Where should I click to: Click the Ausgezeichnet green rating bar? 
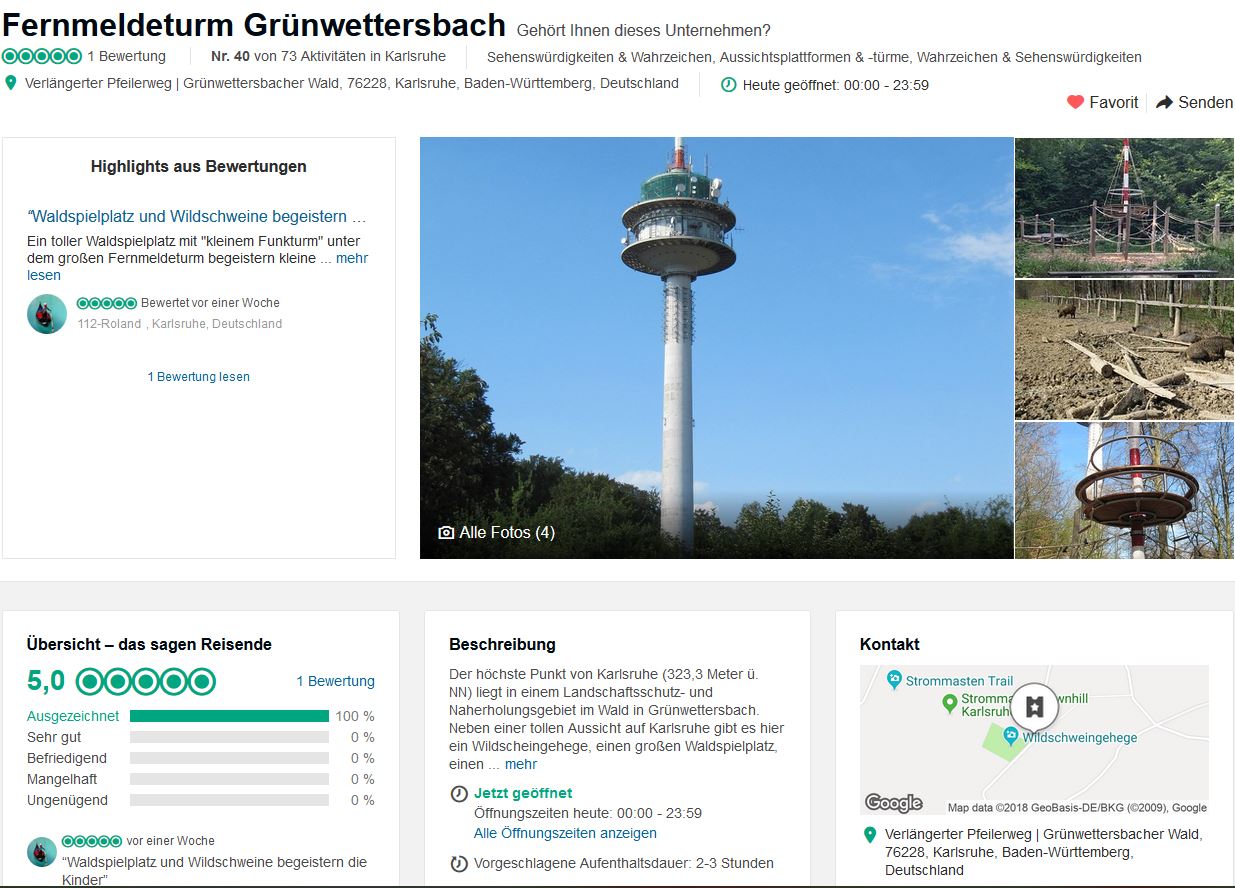[229, 716]
